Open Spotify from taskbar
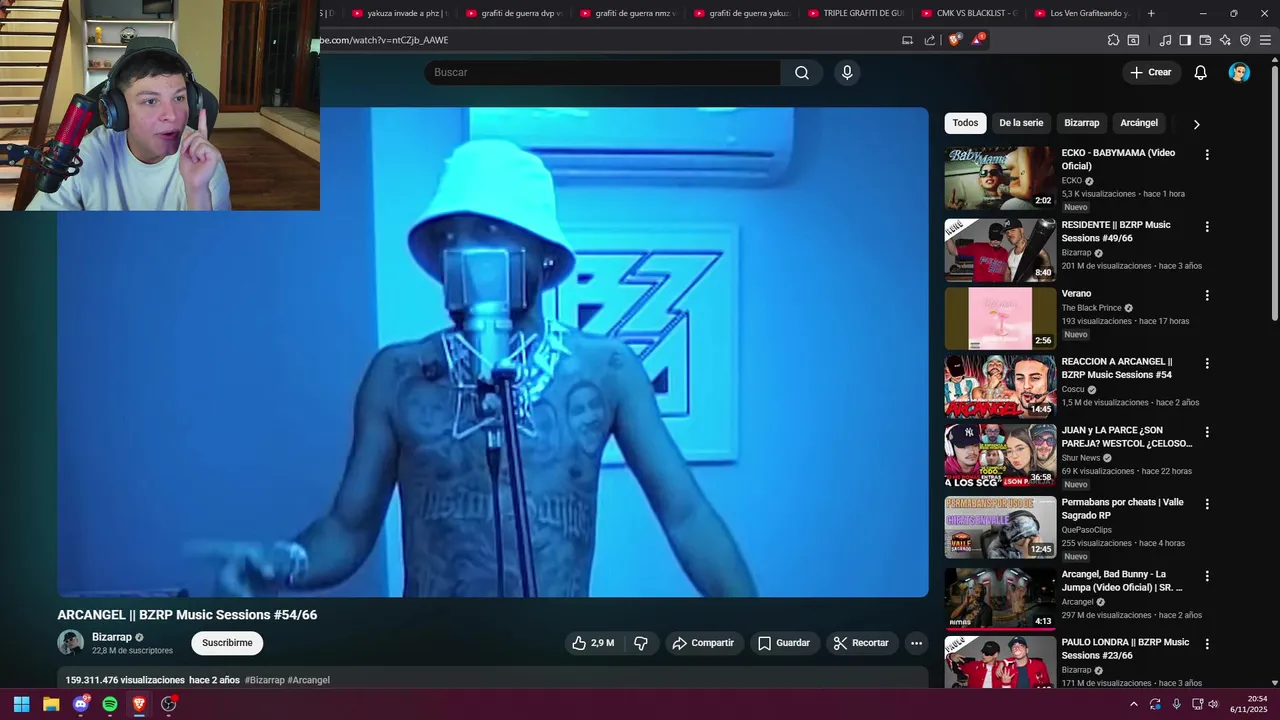Image resolution: width=1280 pixels, height=720 pixels. [x=110, y=704]
